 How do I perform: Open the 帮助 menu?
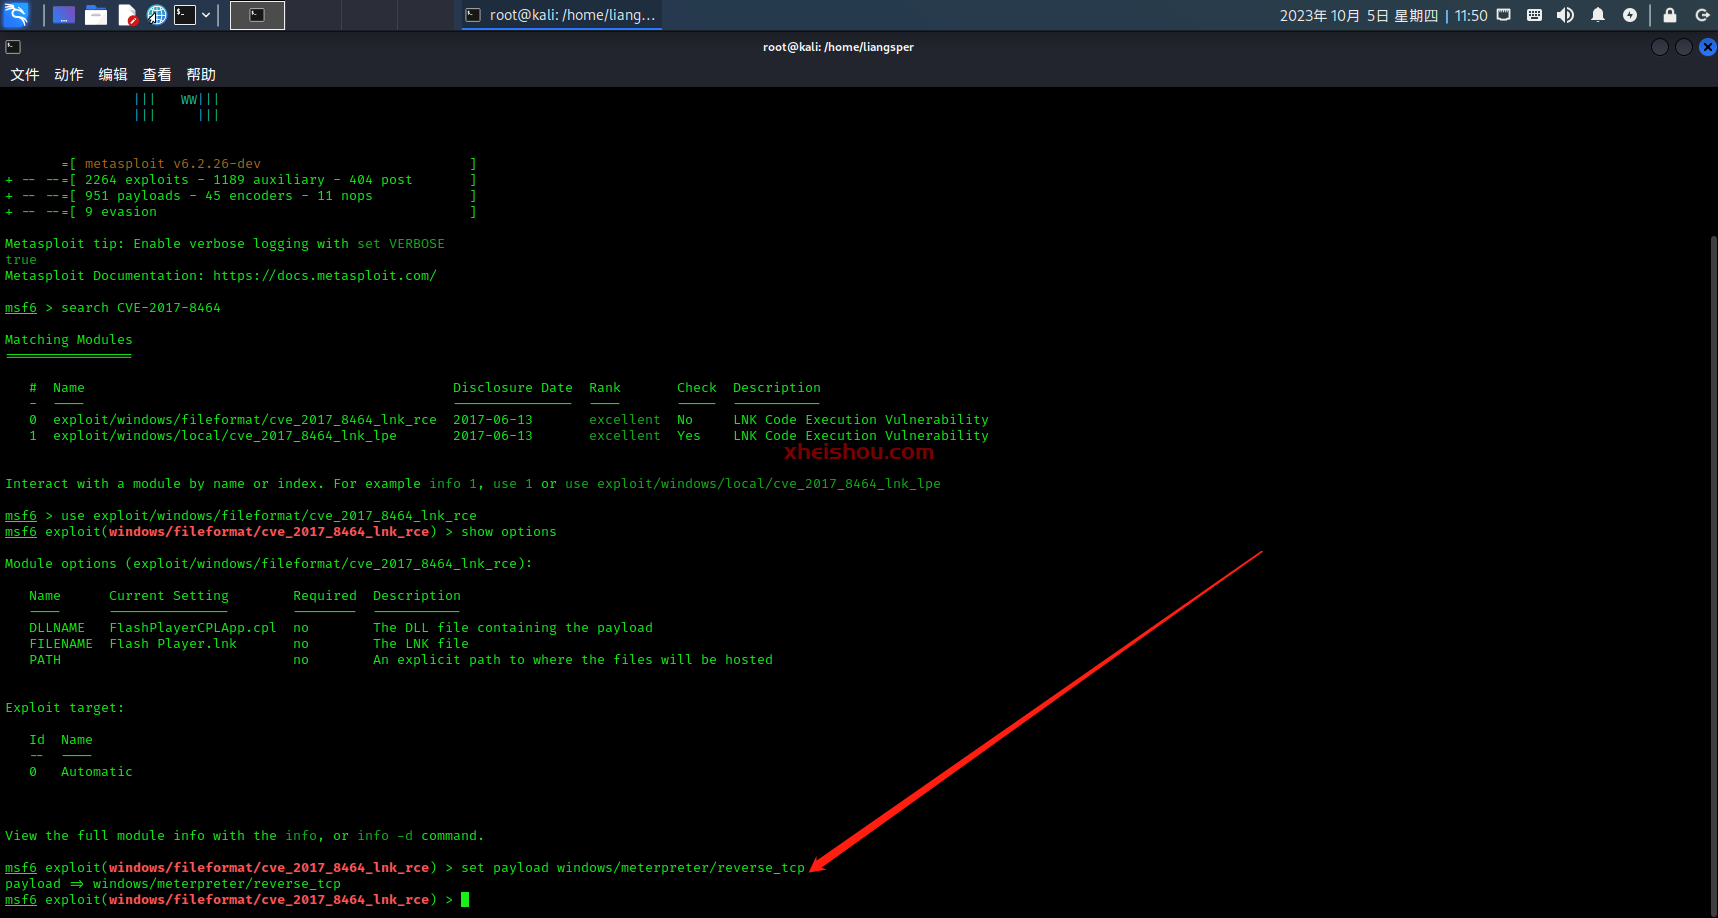point(201,75)
